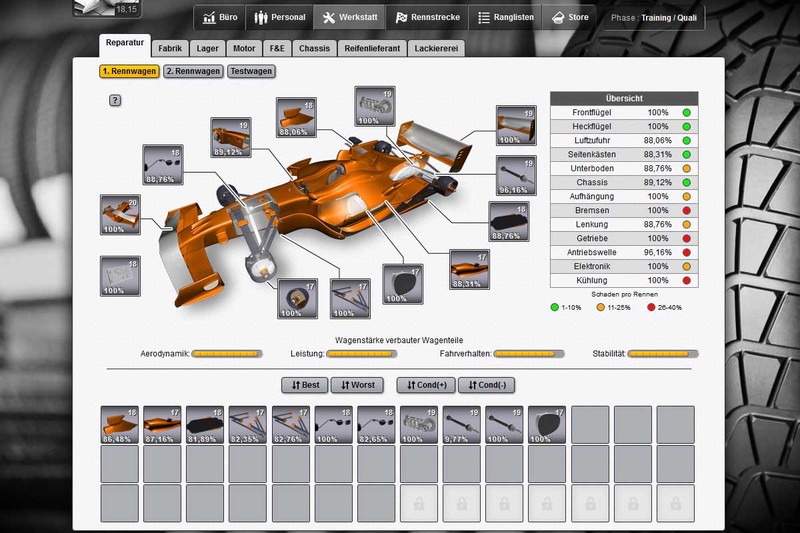Click the Heckflügel row in Übersicht

[624, 126]
